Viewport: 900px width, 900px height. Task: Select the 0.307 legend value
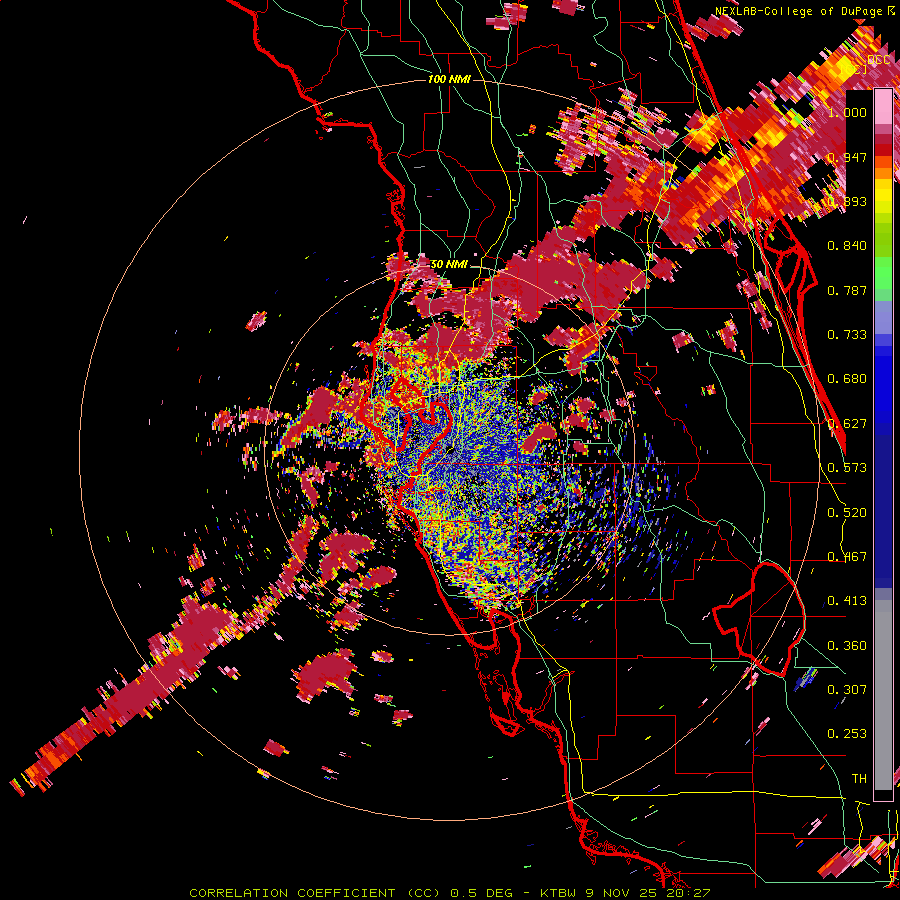pyautogui.click(x=847, y=690)
